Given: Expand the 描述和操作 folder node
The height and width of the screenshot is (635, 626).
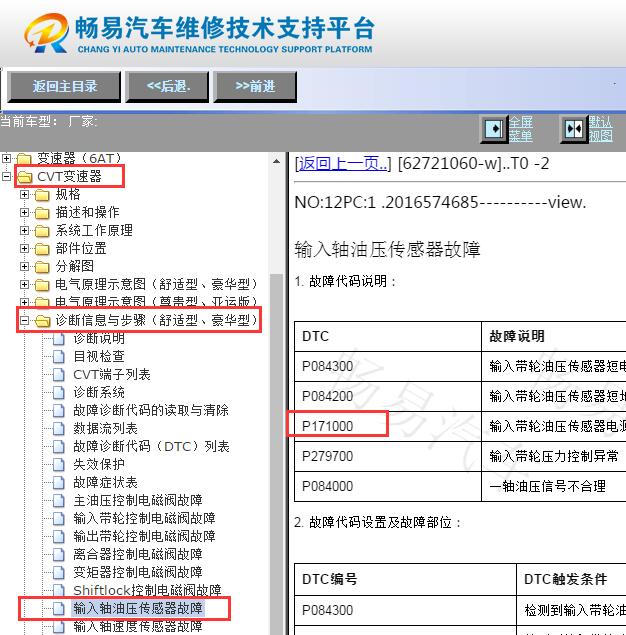Looking at the screenshot, I should (x=24, y=212).
